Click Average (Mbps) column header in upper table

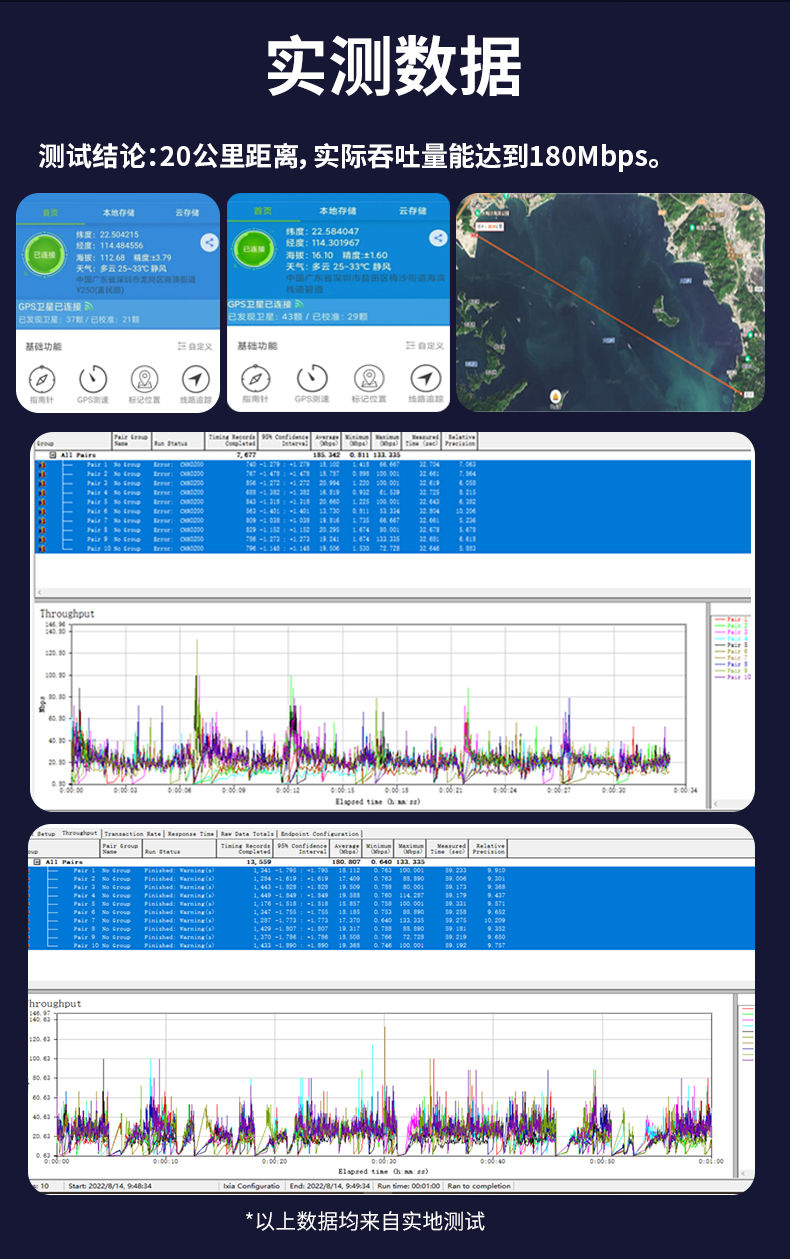(x=327, y=441)
